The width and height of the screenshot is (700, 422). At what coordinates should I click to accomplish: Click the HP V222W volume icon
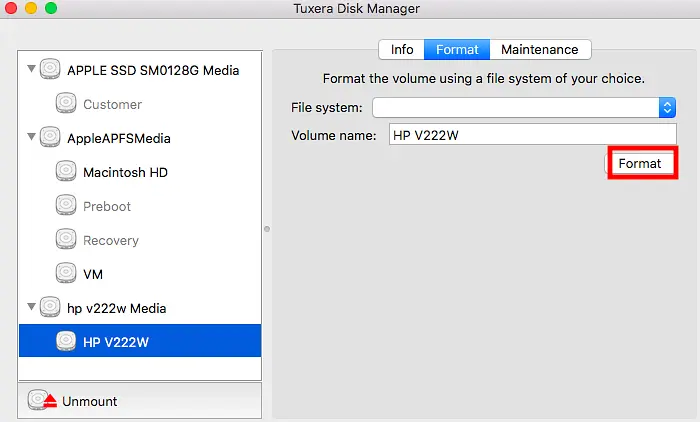click(x=66, y=341)
